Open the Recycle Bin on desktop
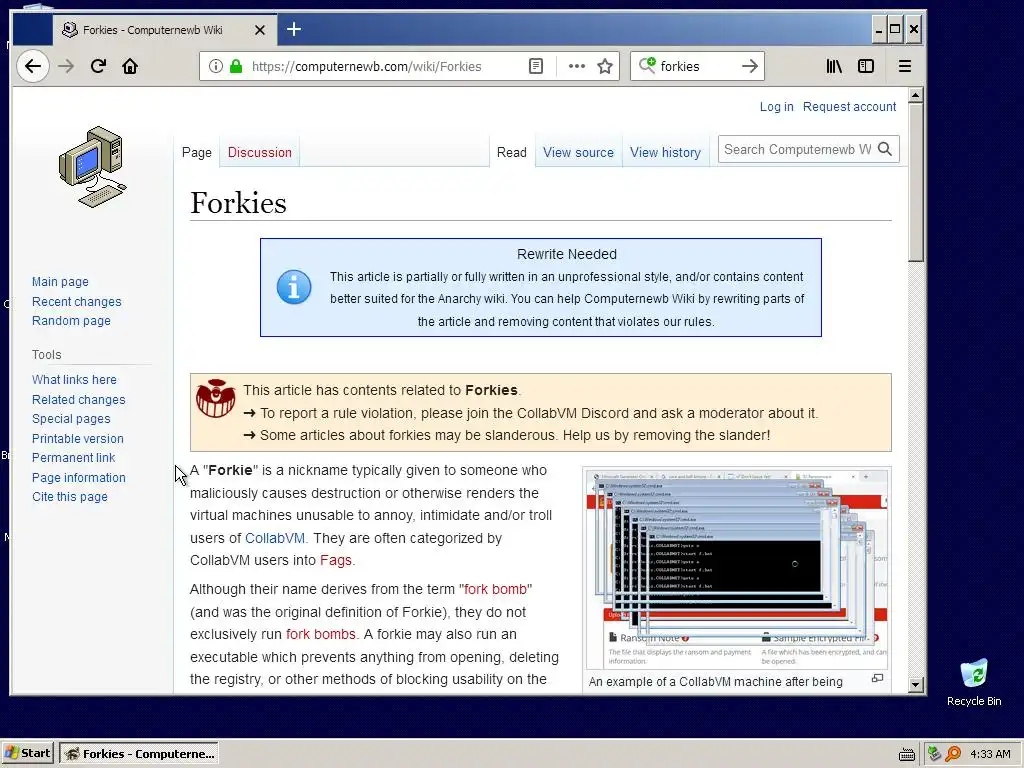This screenshot has width=1024, height=768. [974, 682]
